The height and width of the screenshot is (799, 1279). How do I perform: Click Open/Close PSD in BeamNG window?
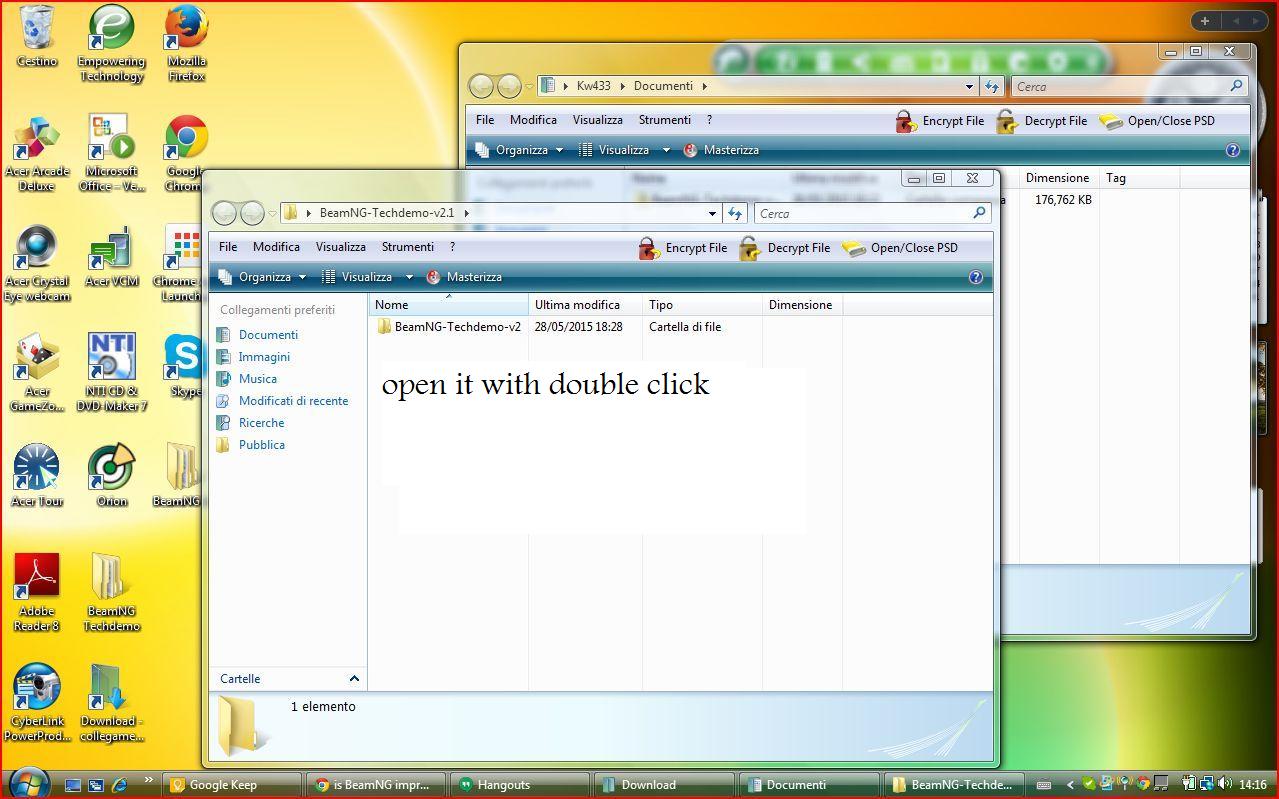(x=900, y=248)
